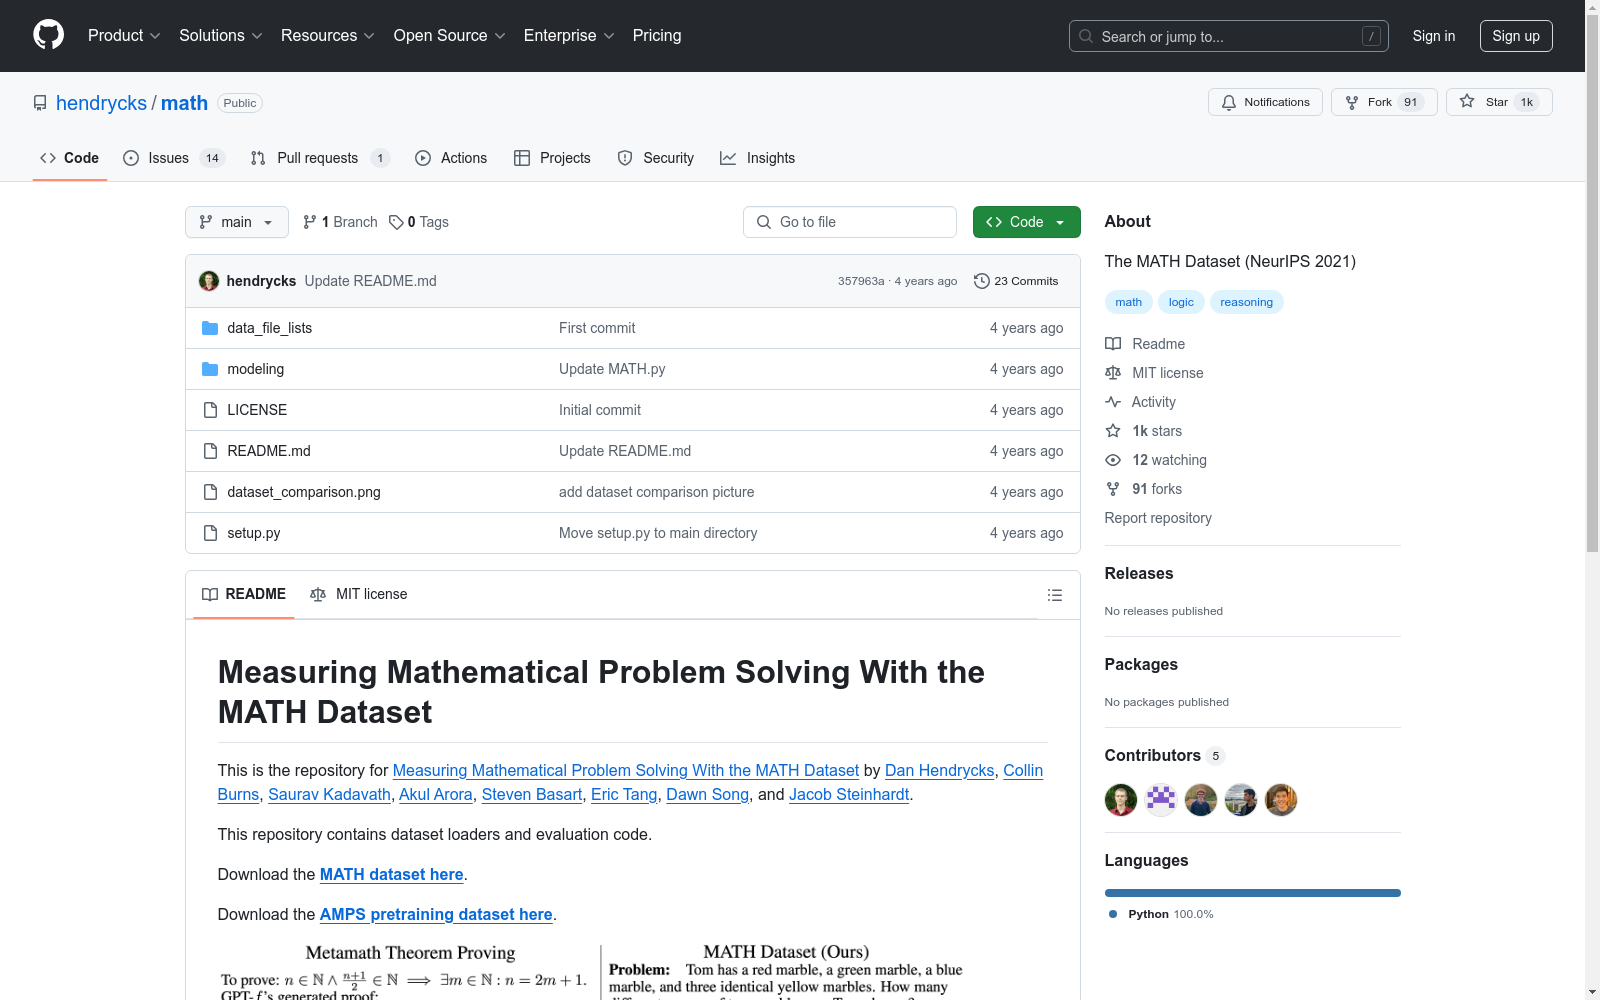Screen dimensions: 1600x1000
Task: Open the hendrycks owner link
Action: coord(101,103)
